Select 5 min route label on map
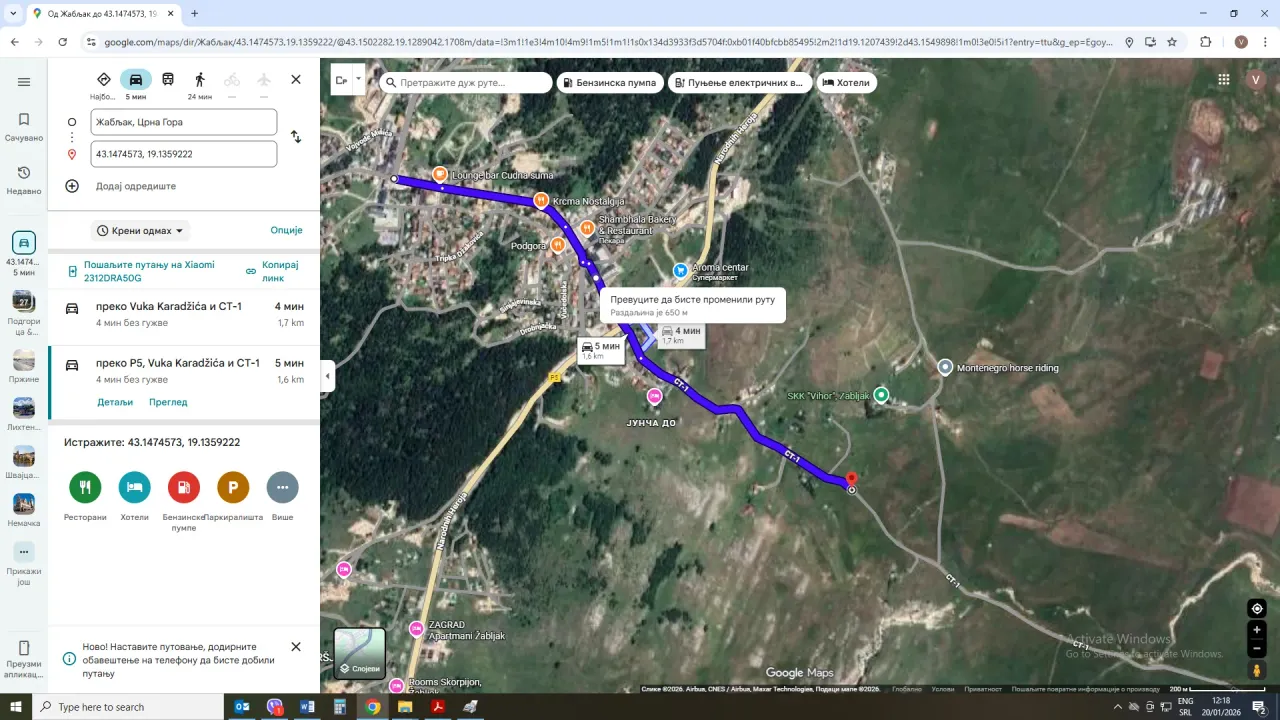1280x720 pixels. coord(601,350)
